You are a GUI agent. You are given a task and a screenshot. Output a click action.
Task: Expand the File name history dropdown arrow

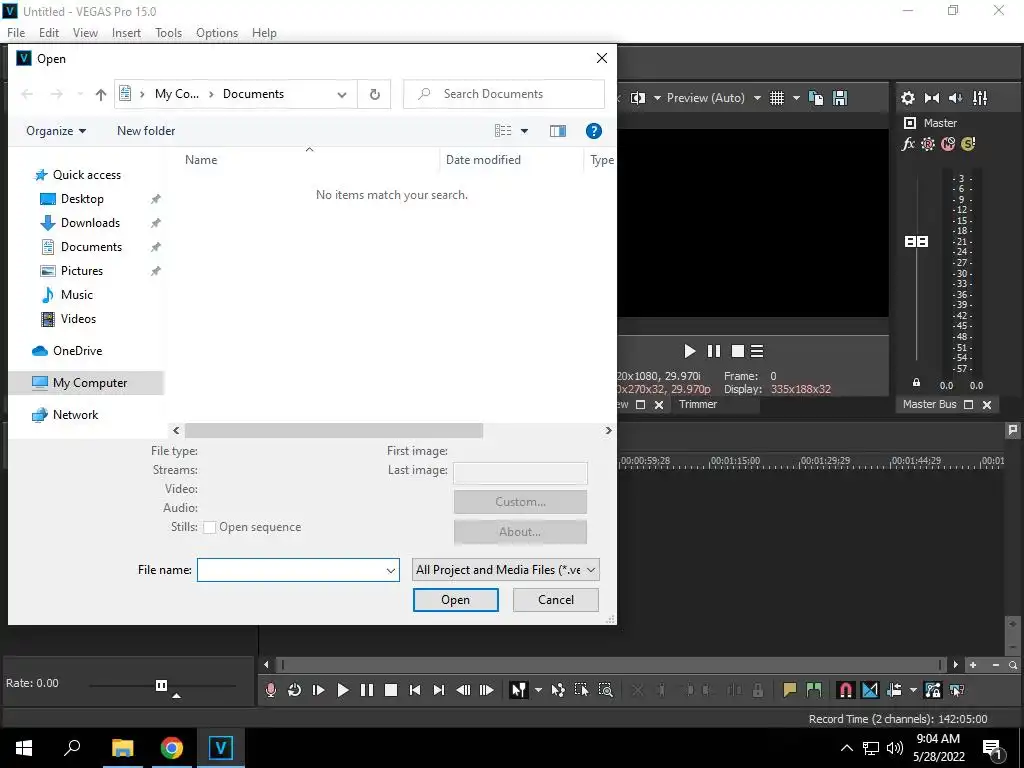click(x=391, y=570)
